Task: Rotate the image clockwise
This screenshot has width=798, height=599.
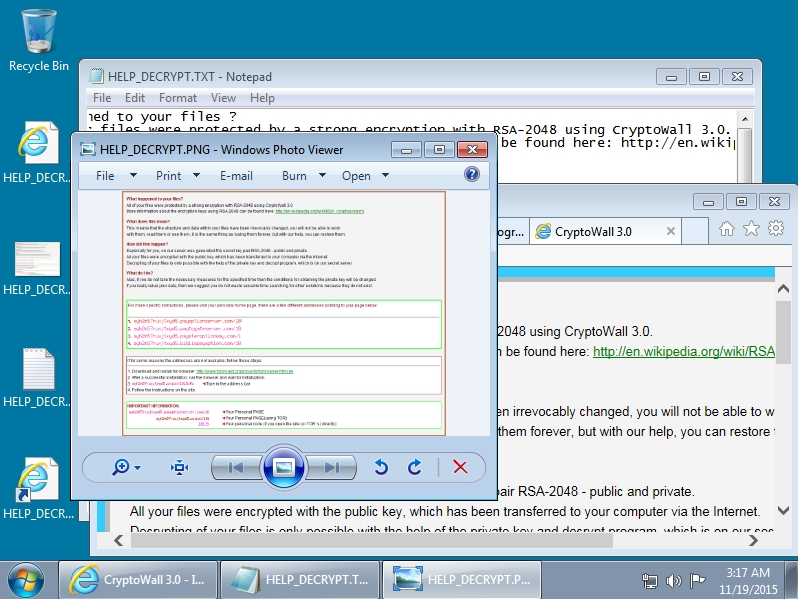Action: 414,467
